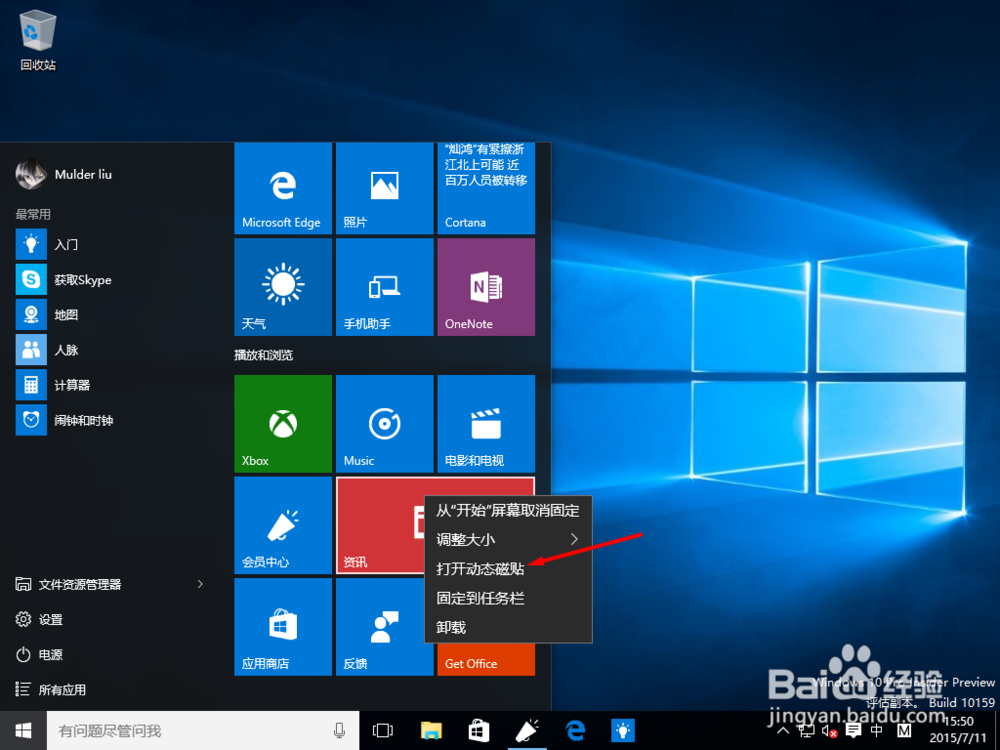Open the 电影和电视 tile

tap(486, 423)
